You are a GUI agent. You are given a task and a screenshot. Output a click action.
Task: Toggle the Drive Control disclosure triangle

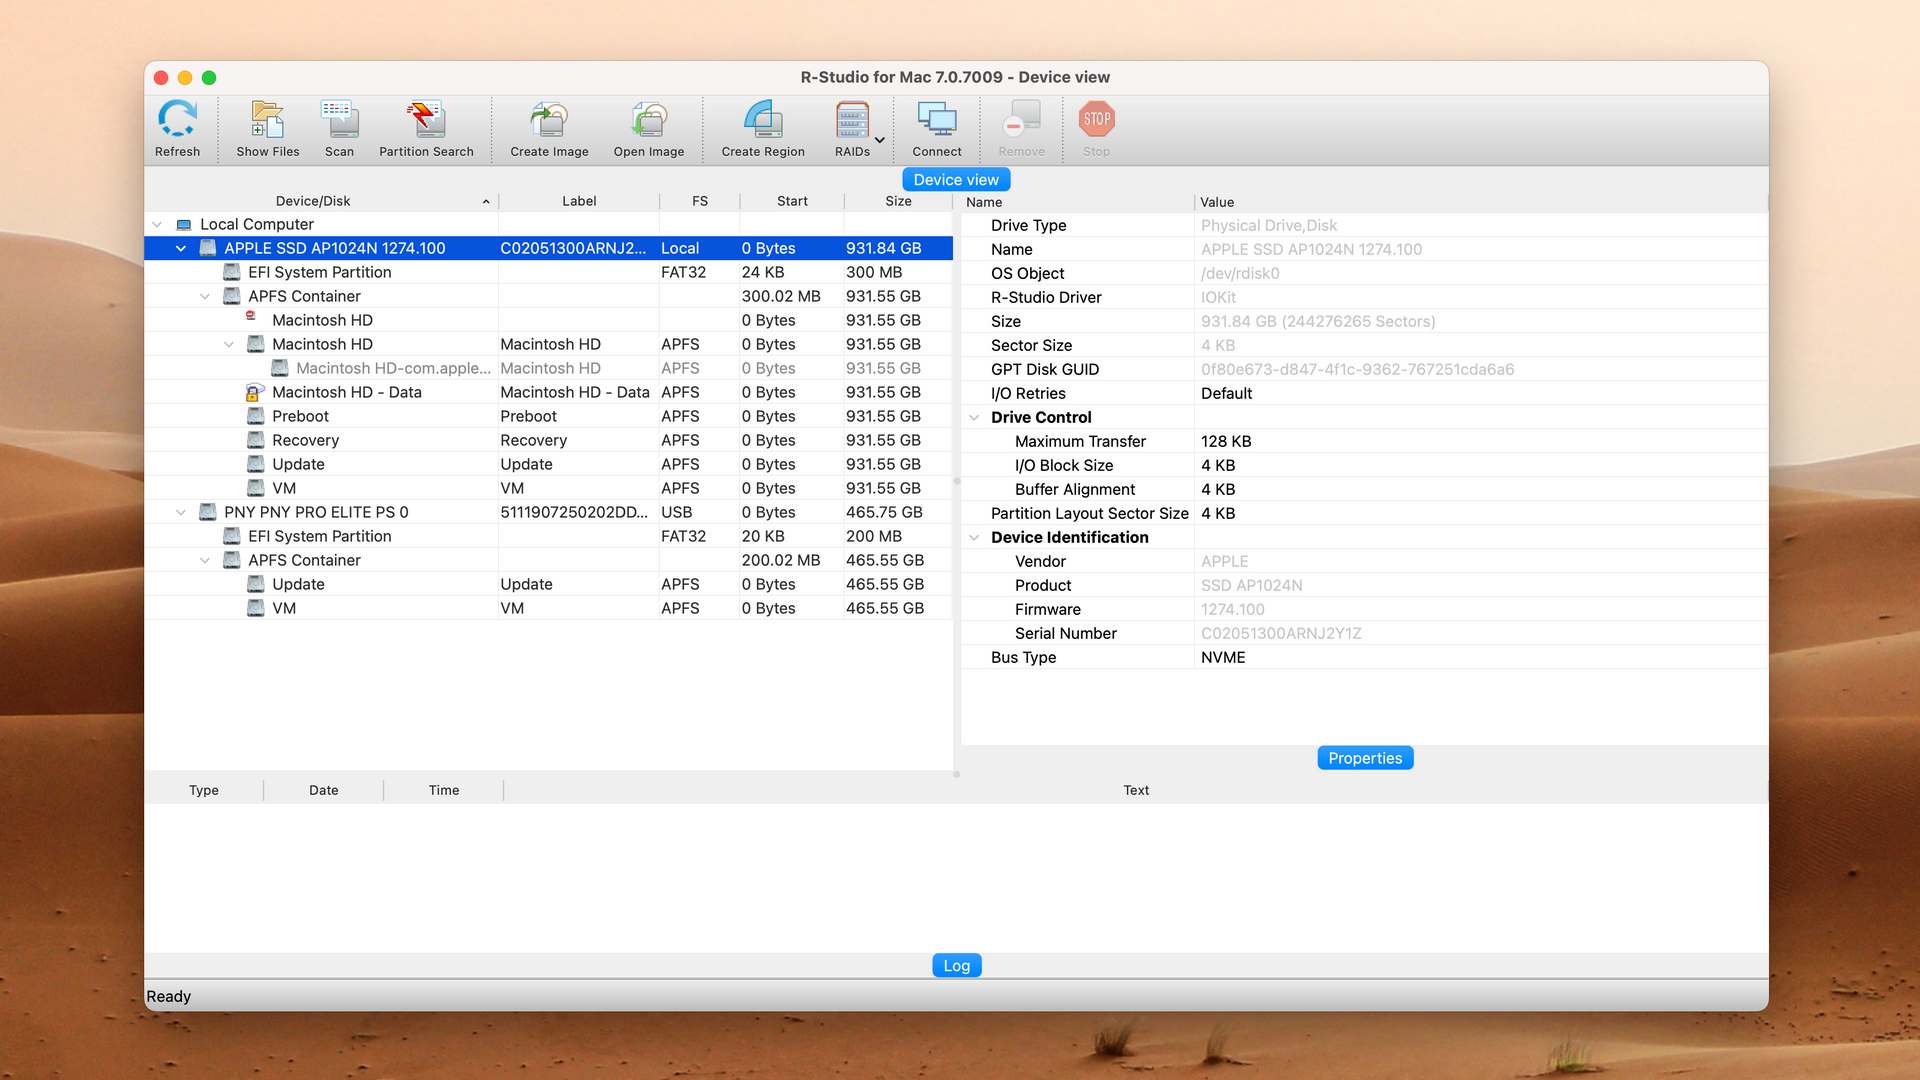(x=973, y=417)
